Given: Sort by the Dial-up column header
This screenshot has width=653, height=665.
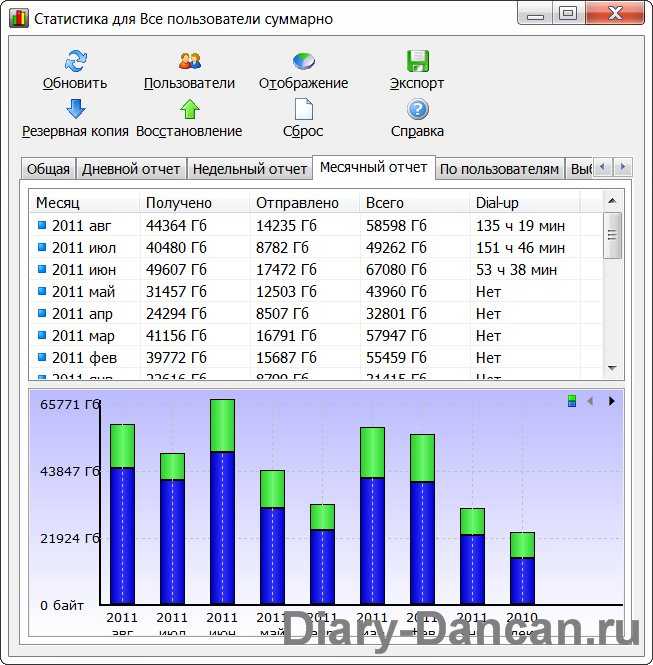Looking at the screenshot, I should pos(525,203).
